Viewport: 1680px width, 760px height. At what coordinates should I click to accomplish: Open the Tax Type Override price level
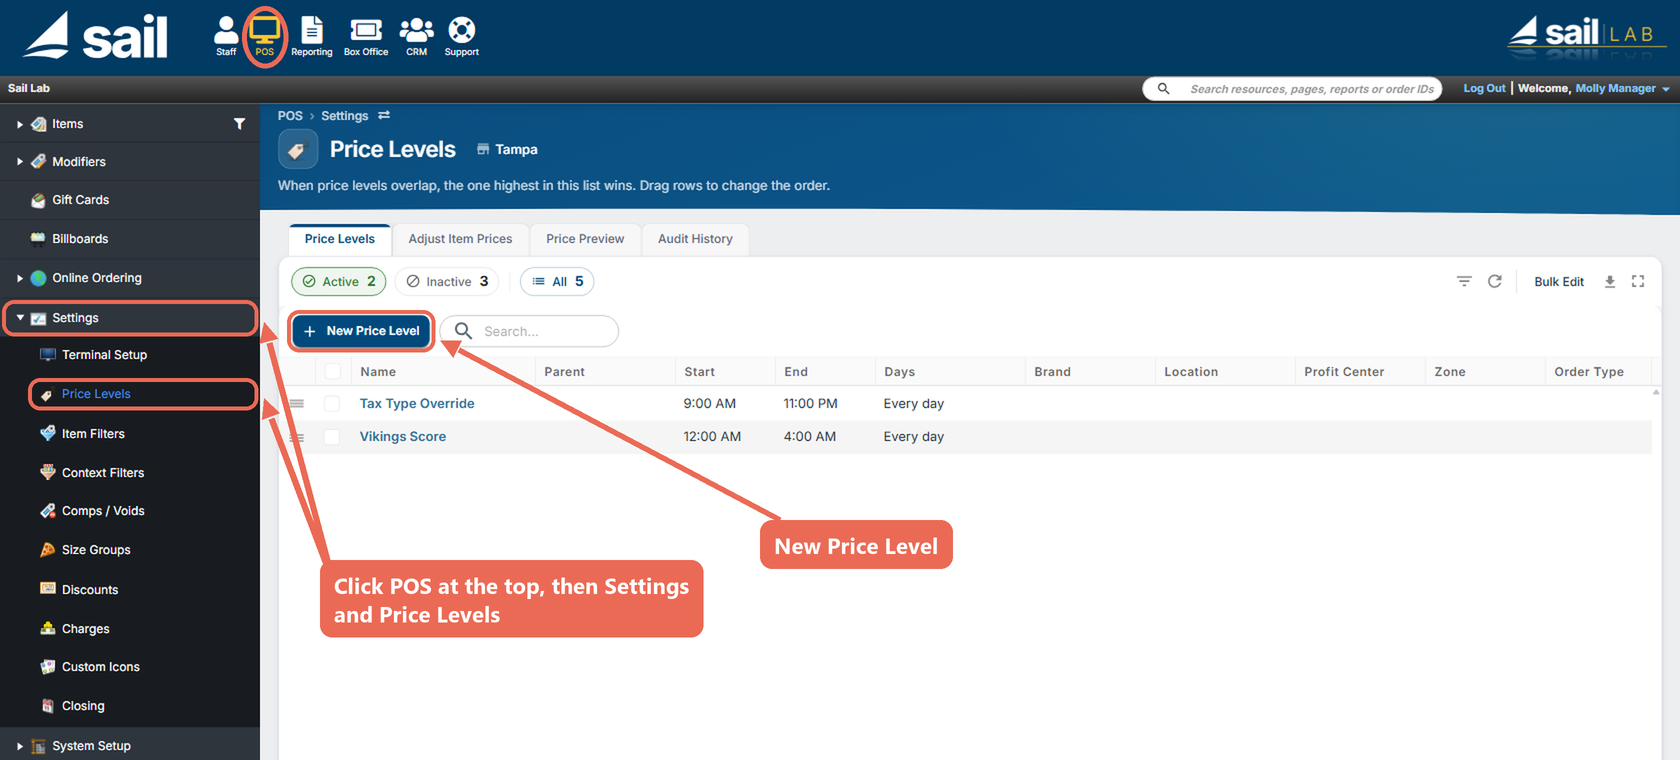417,404
